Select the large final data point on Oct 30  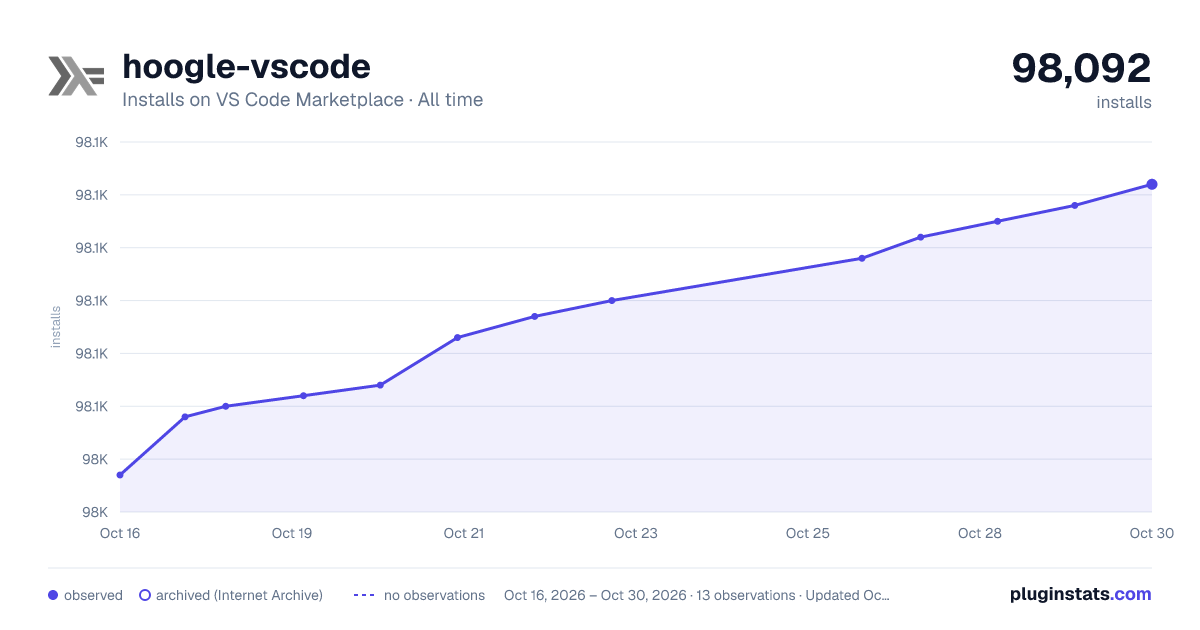click(x=1152, y=184)
